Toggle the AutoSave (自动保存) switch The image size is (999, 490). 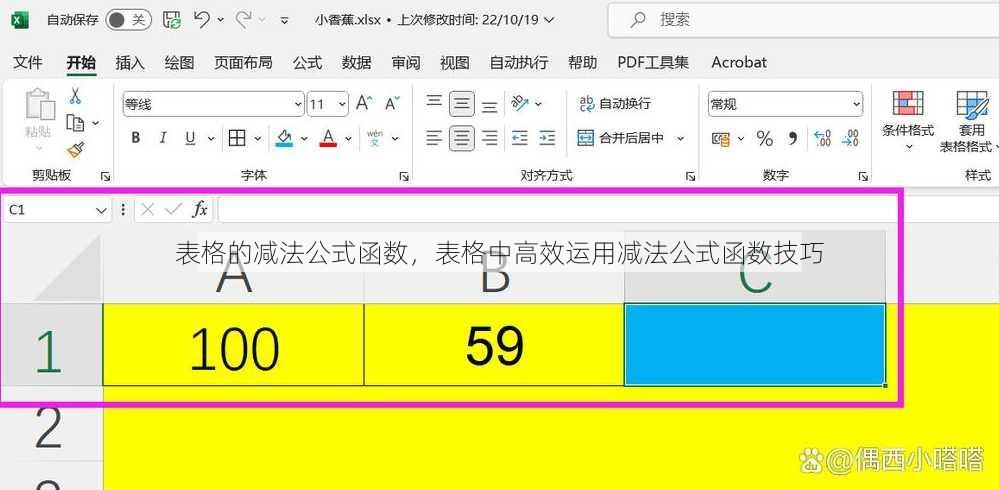[129, 20]
